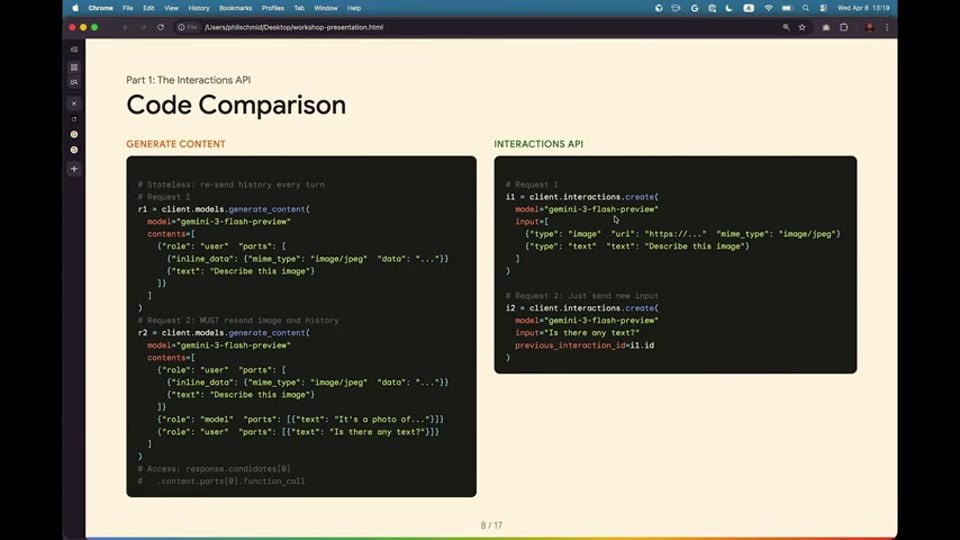This screenshot has height=540, width=960.
Task: Open the Chrome profile avatar
Action: click(869, 27)
